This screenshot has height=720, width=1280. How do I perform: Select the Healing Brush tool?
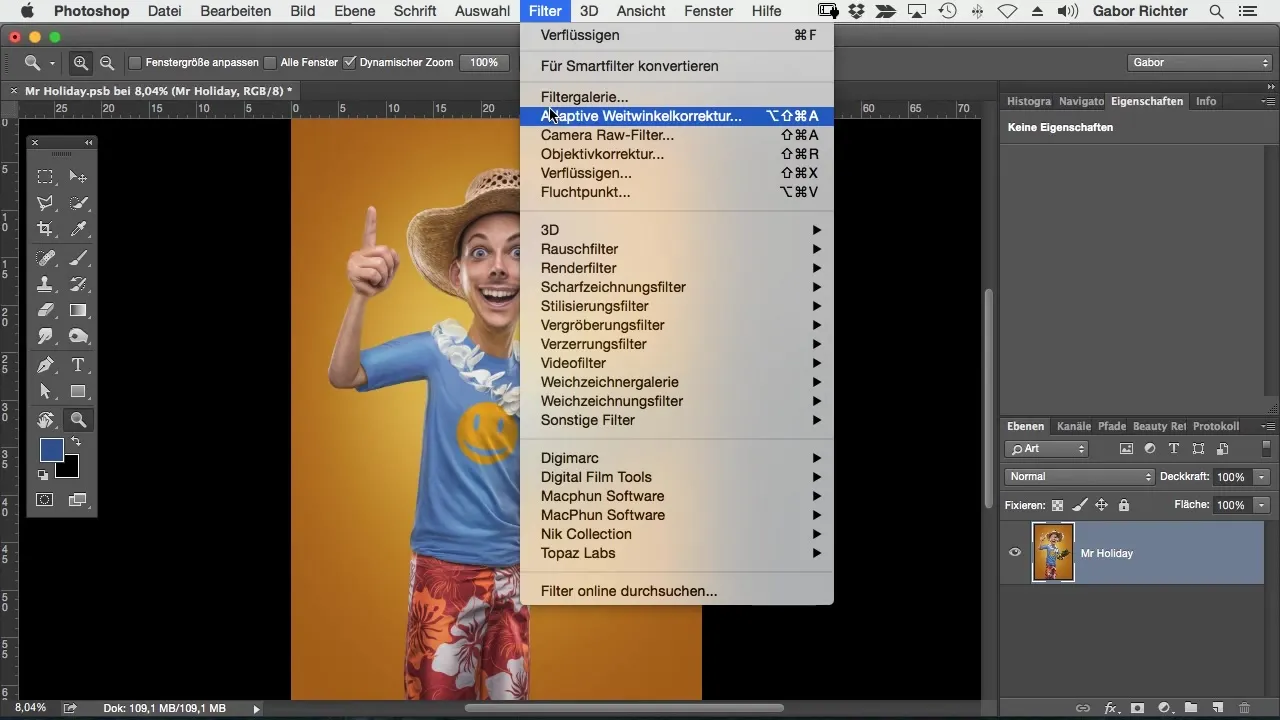pyautogui.click(x=45, y=258)
